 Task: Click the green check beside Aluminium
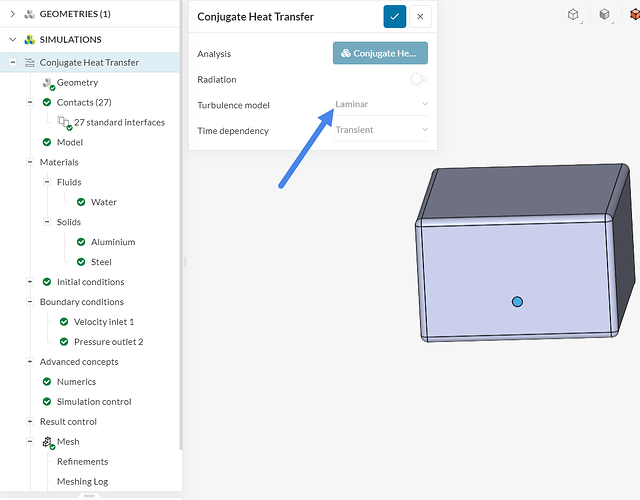pyautogui.click(x=81, y=242)
